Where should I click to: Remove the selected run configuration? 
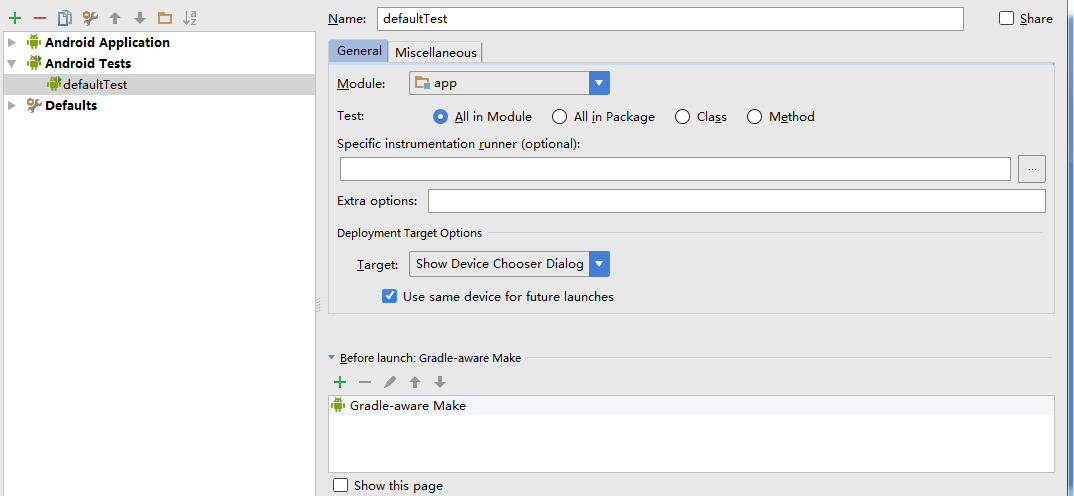[40, 18]
